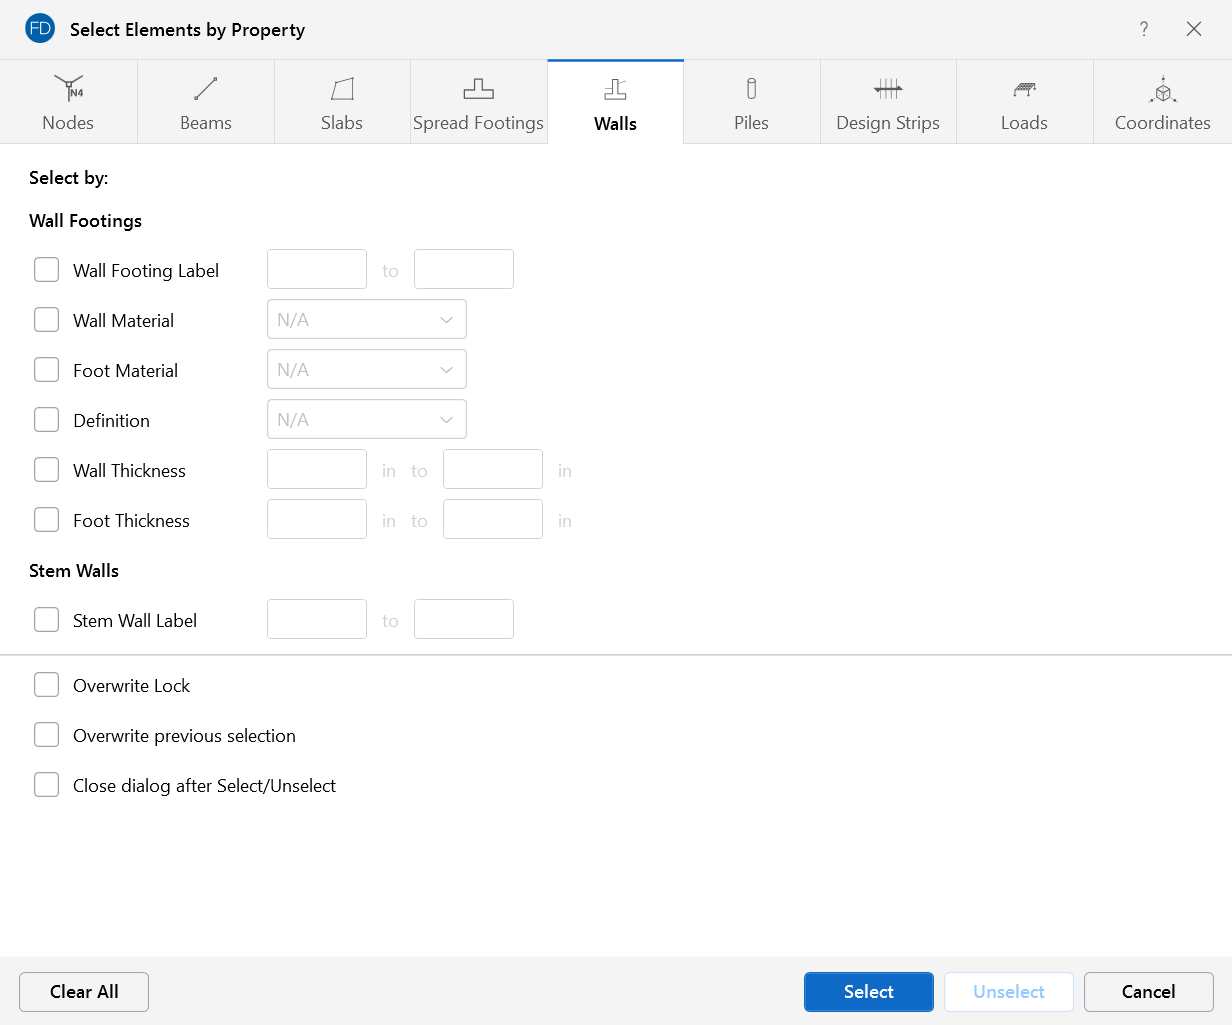The height and width of the screenshot is (1025, 1232).
Task: Click the Cancel button
Action: coord(1148,992)
